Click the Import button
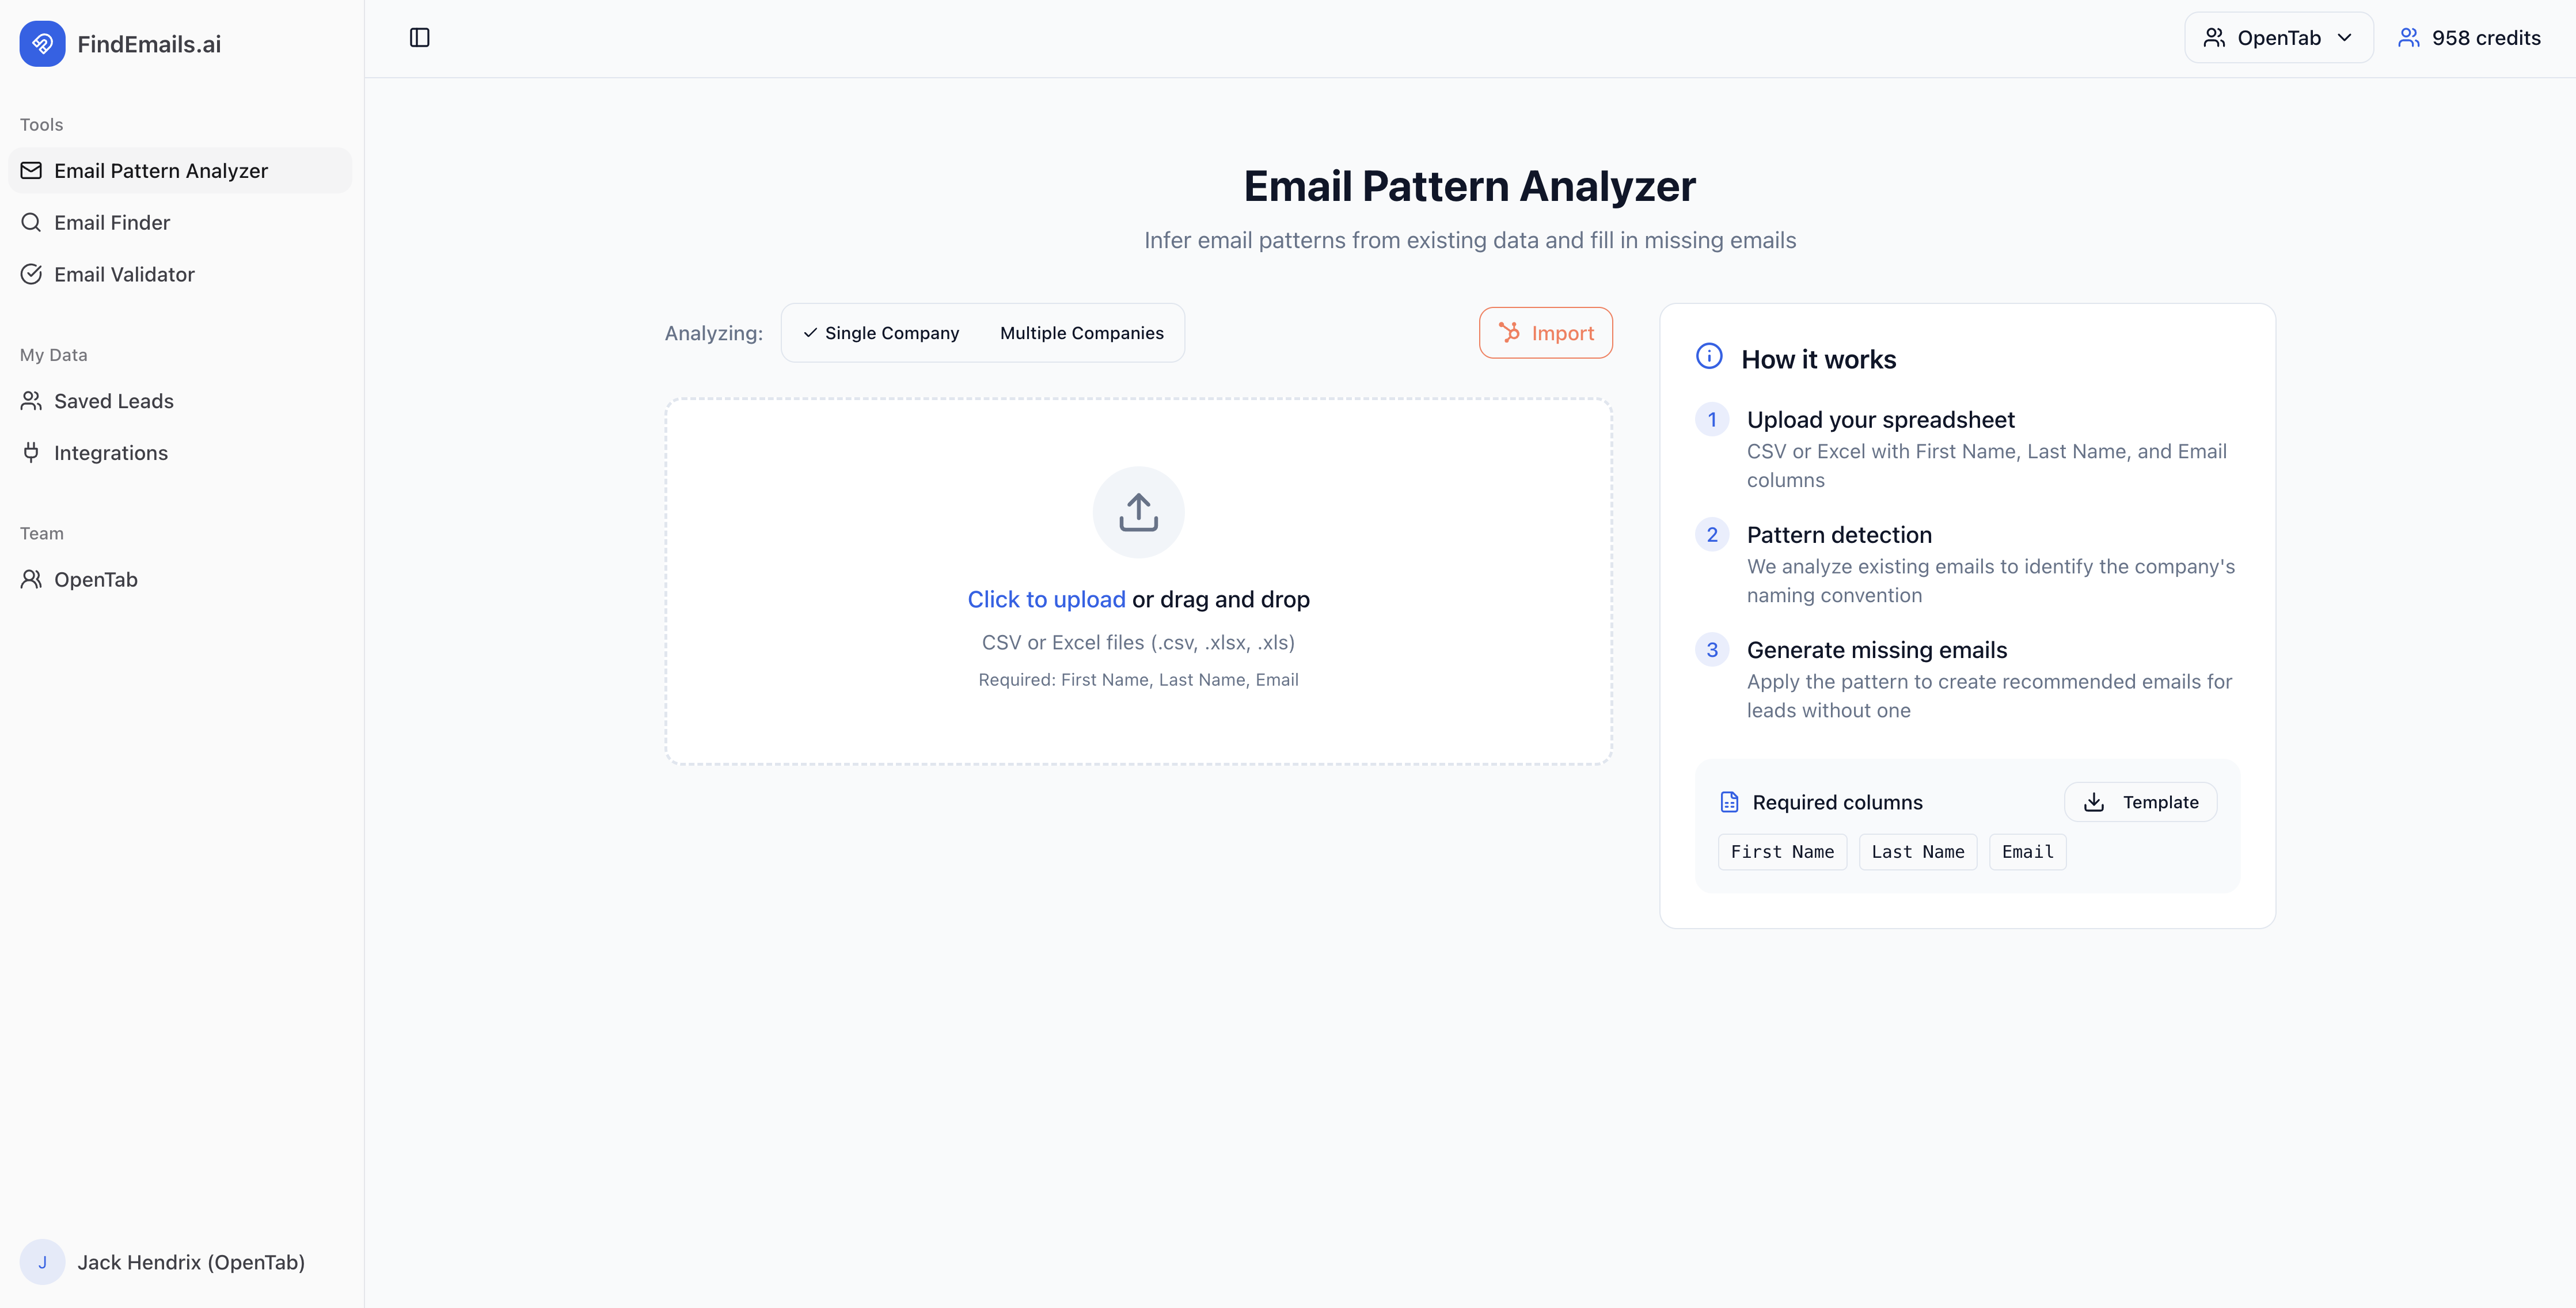This screenshot has height=1308, width=2576. [x=1545, y=333]
